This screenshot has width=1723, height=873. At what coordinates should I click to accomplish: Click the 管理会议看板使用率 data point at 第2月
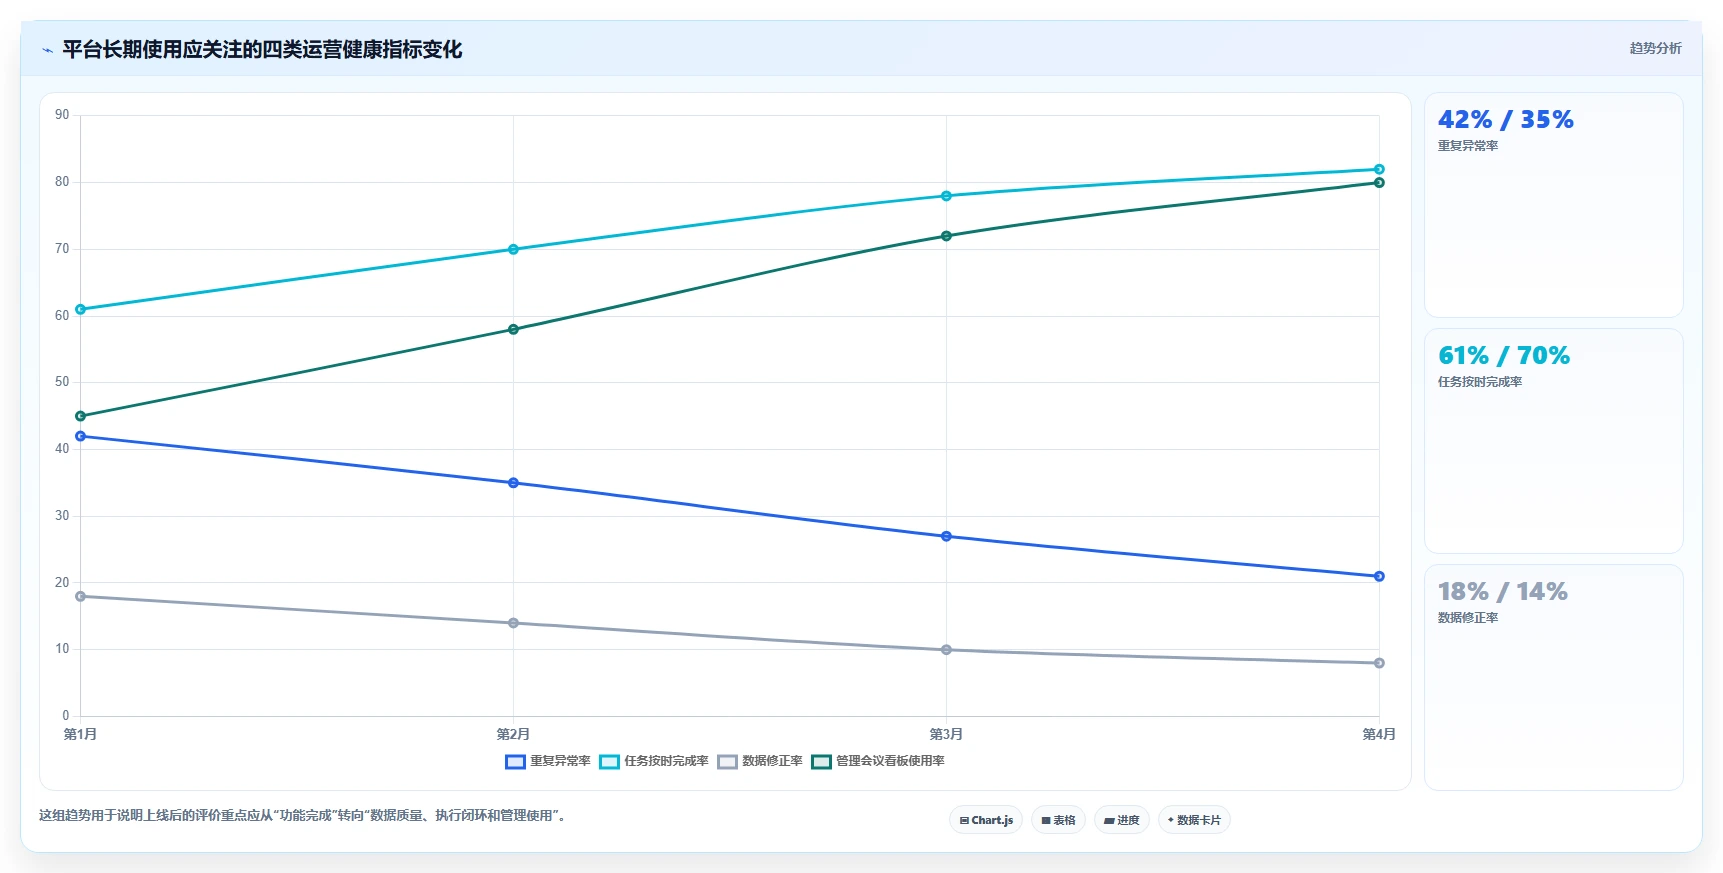click(x=513, y=329)
